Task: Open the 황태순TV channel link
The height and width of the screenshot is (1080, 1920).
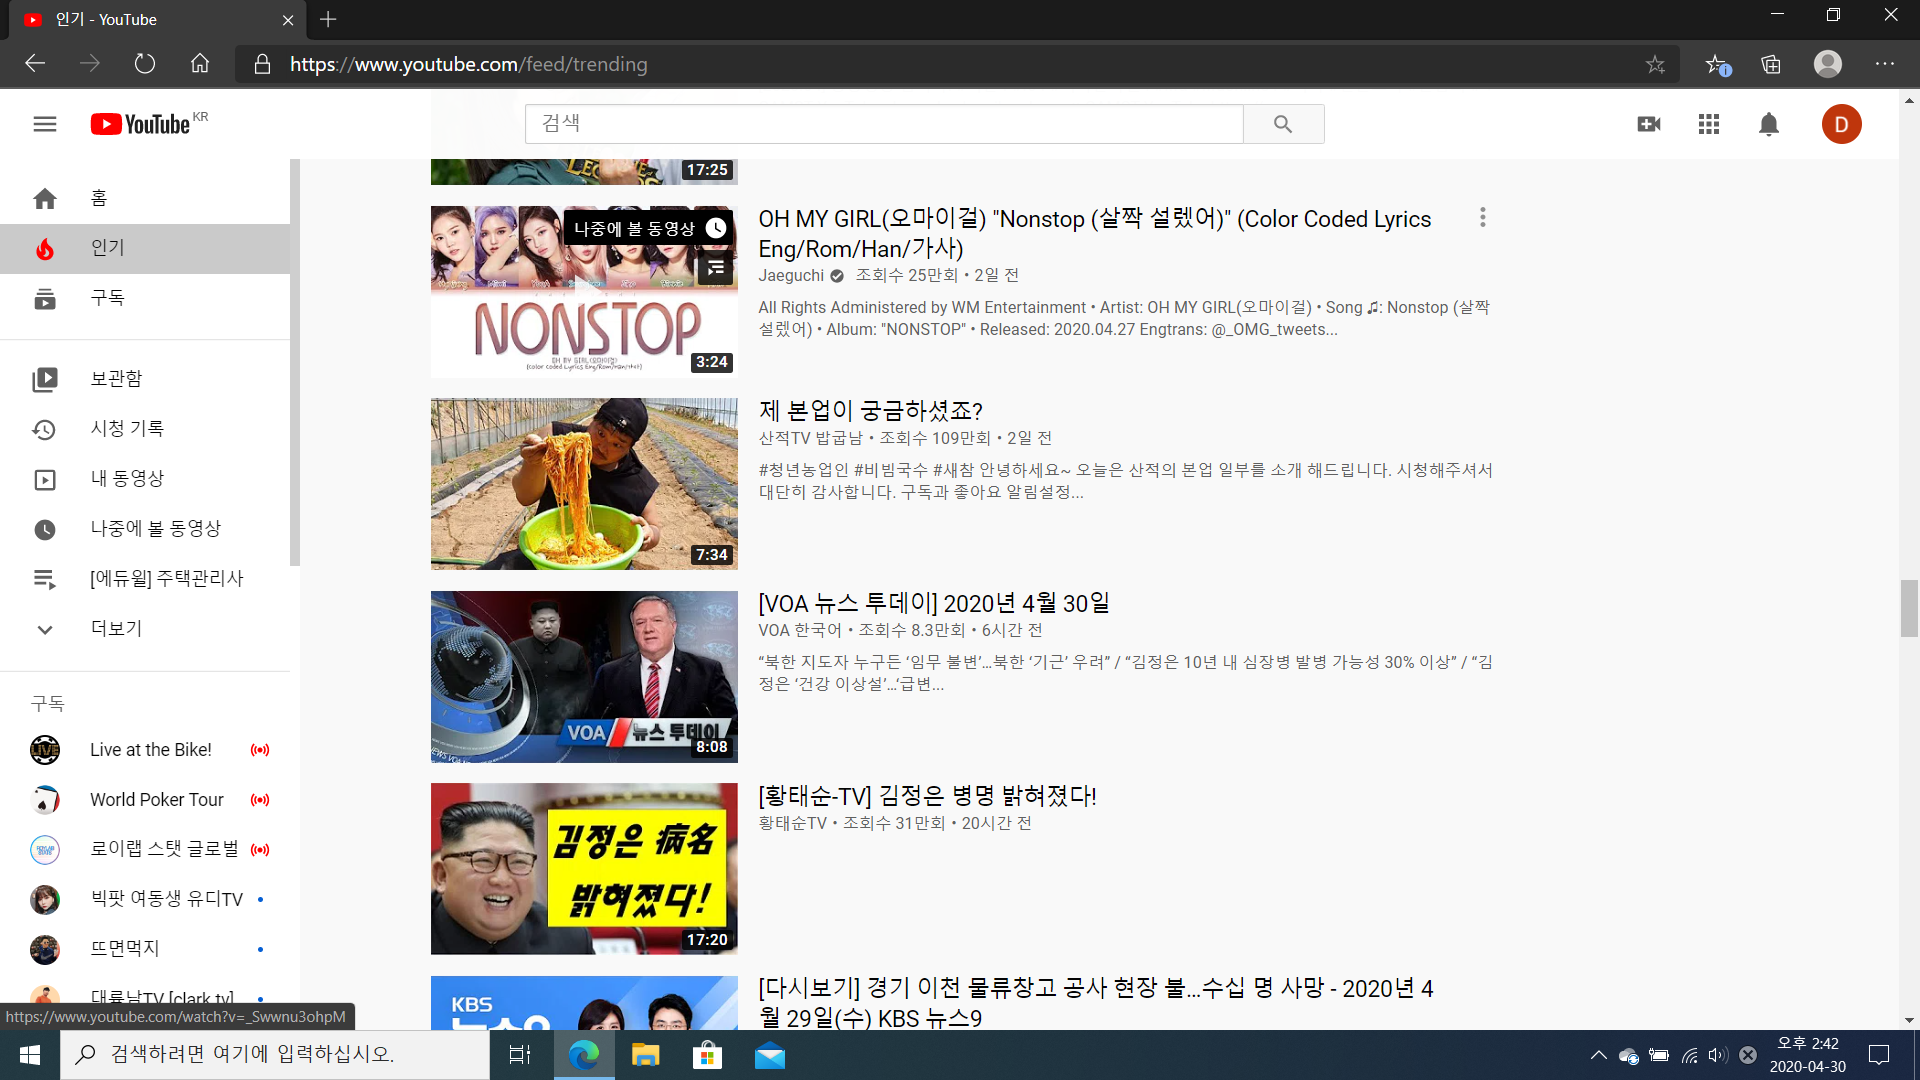Action: click(x=793, y=823)
